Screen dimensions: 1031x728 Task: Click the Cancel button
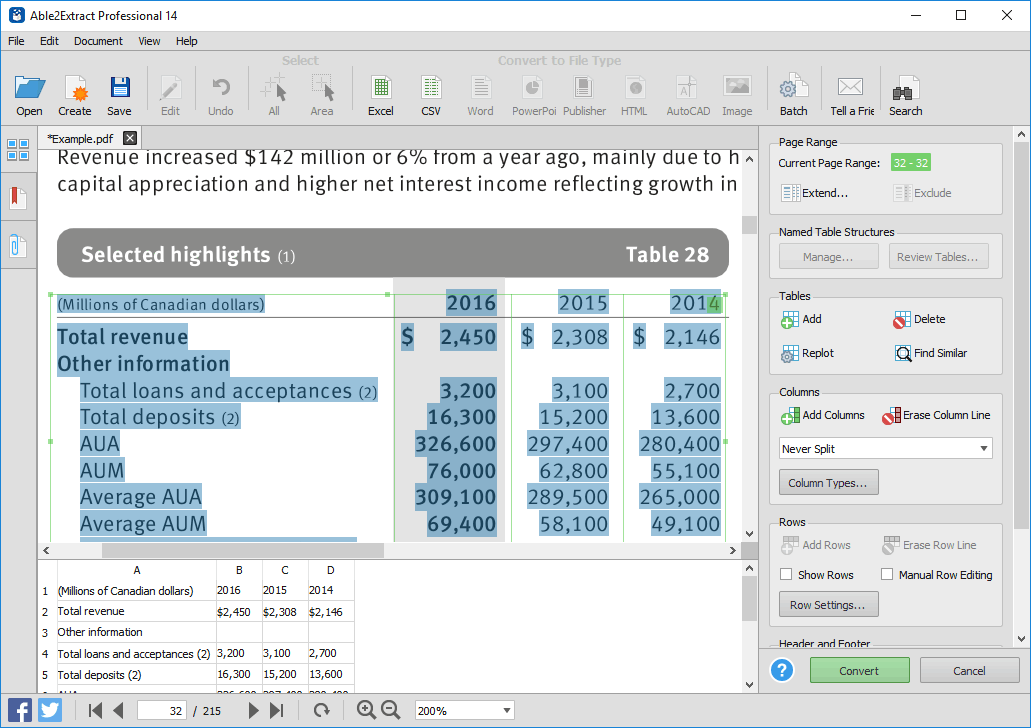click(969, 671)
